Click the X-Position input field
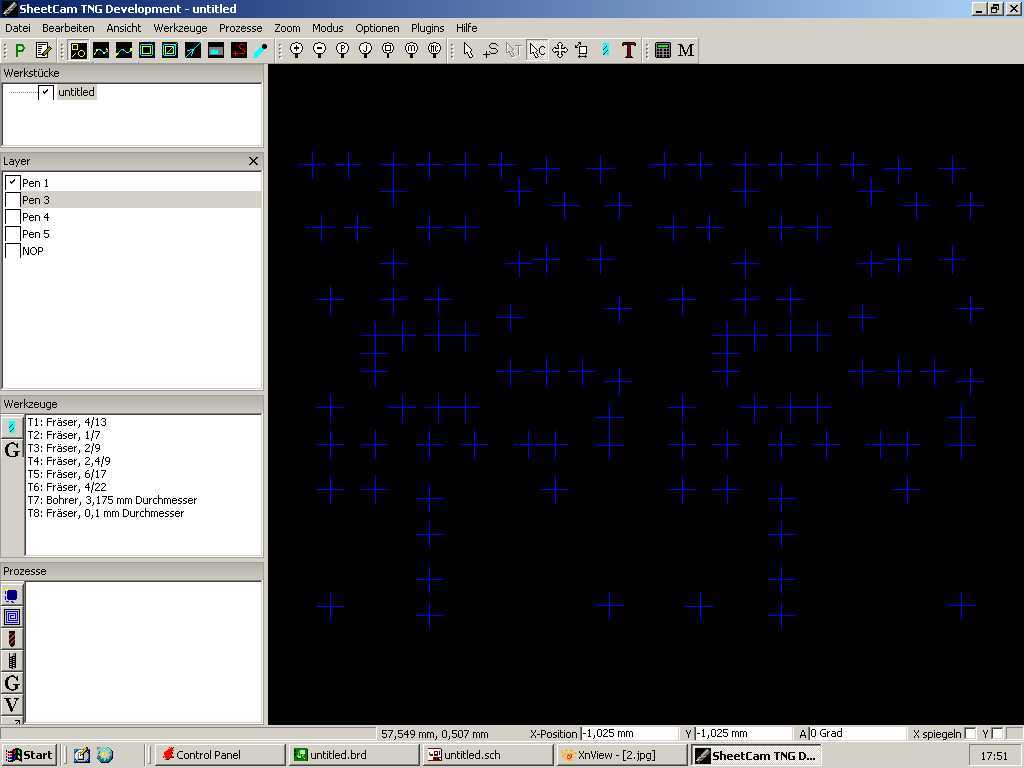The image size is (1024, 768). 630,734
